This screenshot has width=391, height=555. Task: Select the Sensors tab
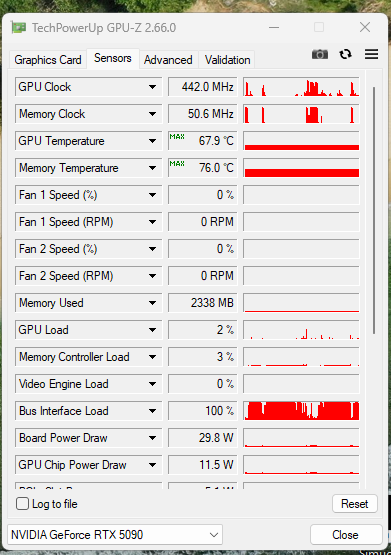113,58
